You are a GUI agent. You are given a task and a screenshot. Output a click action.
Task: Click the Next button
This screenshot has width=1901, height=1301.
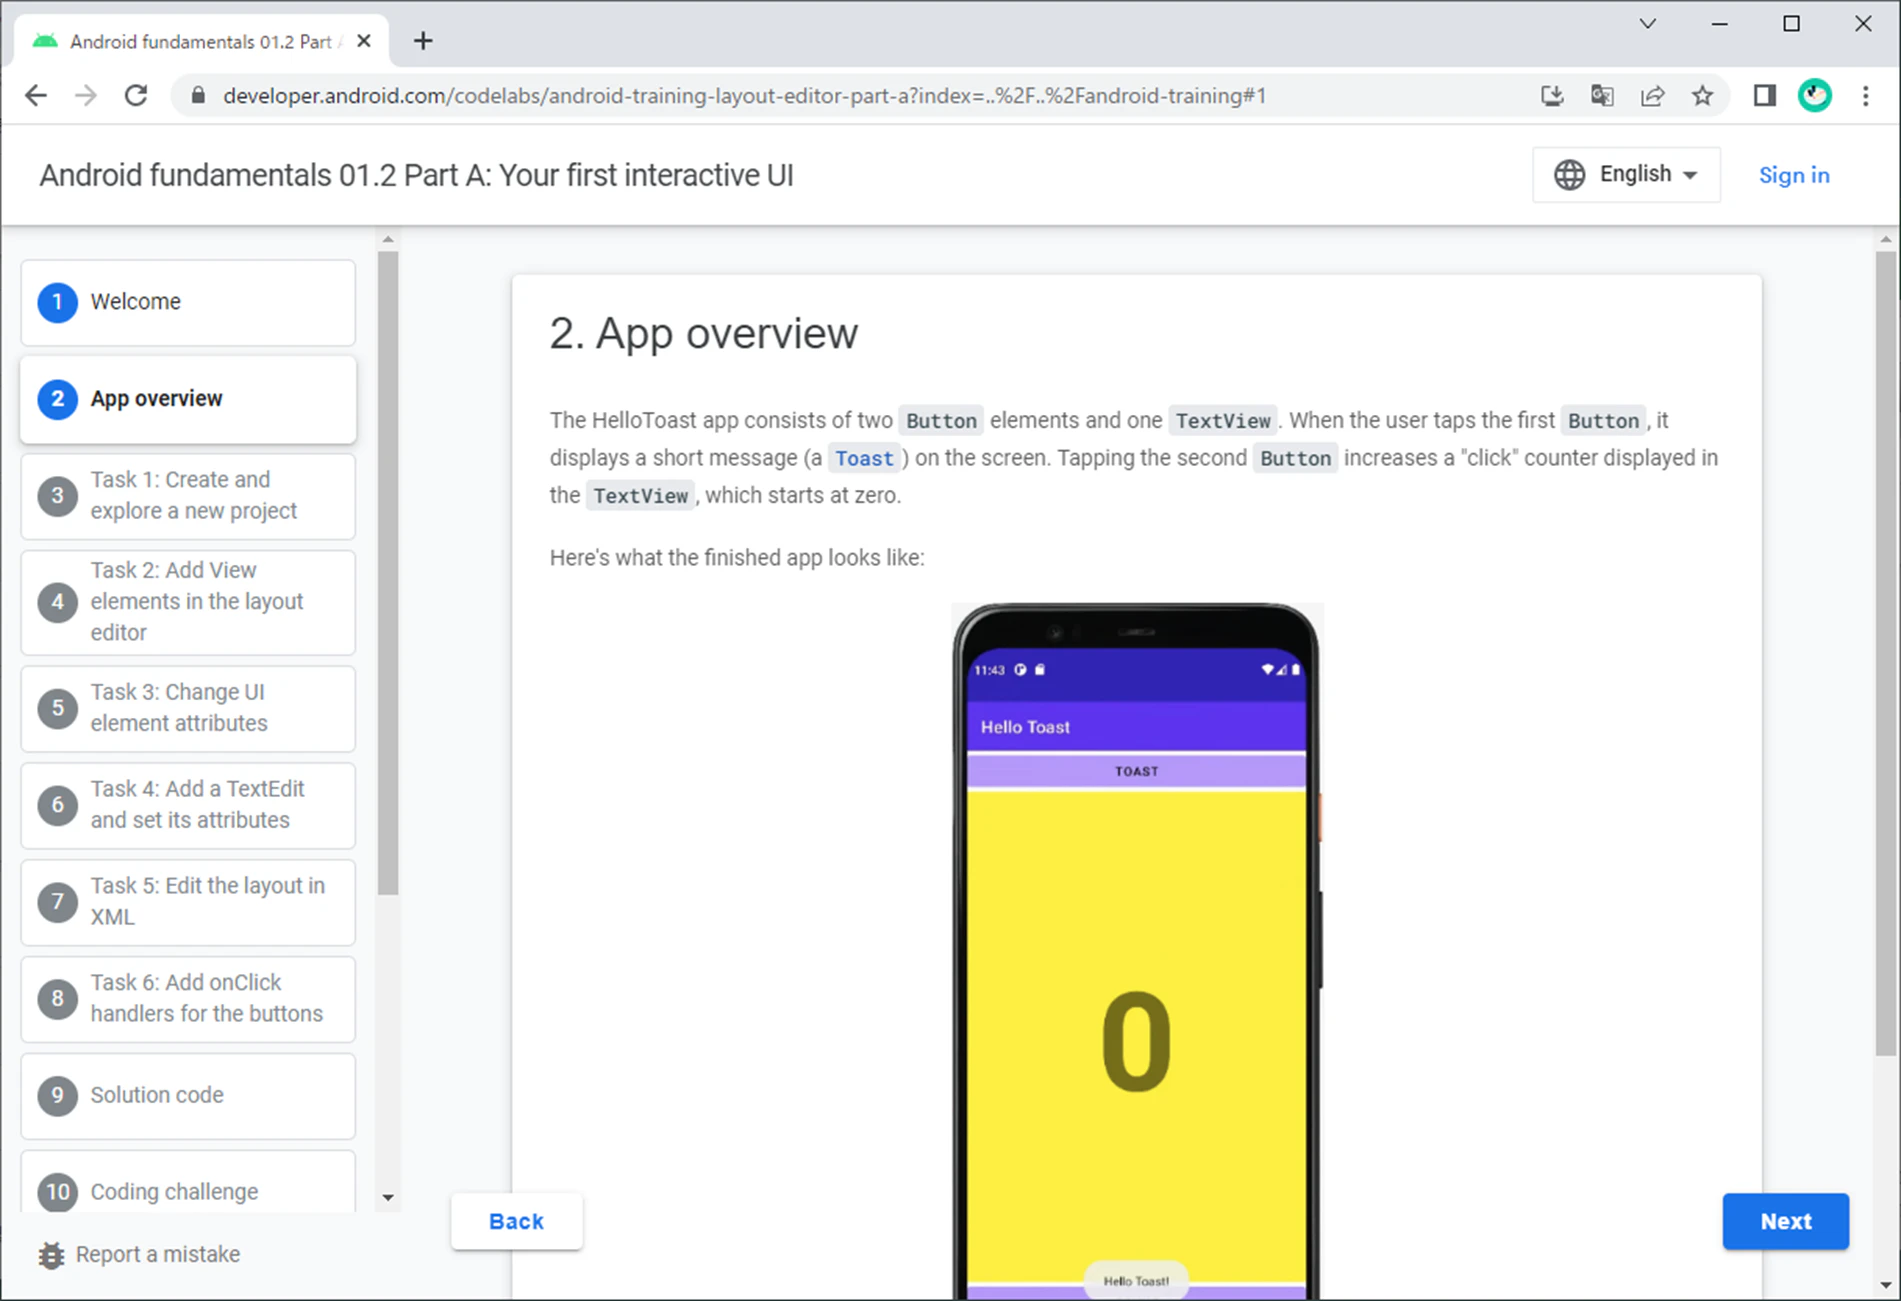1785,1221
